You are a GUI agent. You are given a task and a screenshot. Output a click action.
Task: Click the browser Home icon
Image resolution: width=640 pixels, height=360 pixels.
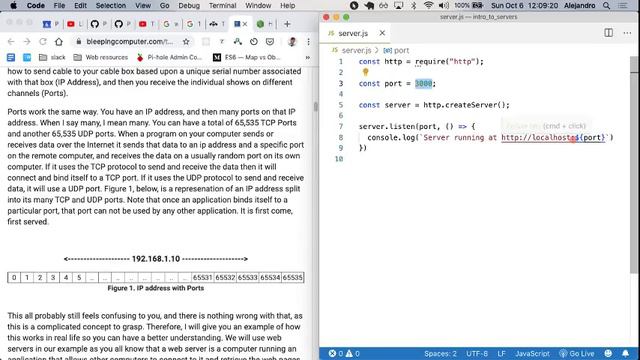coord(59,41)
